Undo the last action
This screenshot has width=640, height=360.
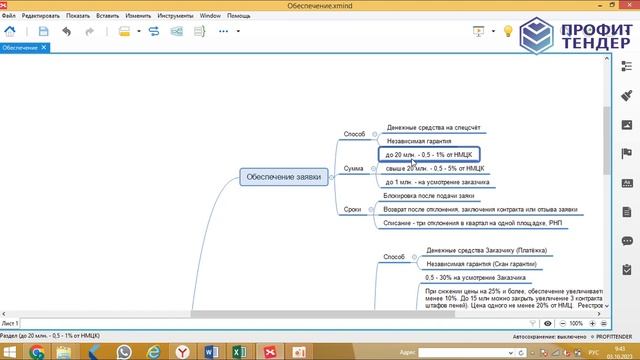coord(67,31)
